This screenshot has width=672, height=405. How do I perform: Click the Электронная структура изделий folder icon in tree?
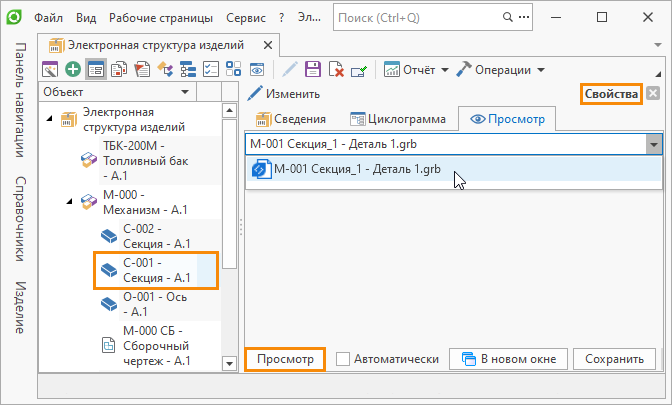69,120
